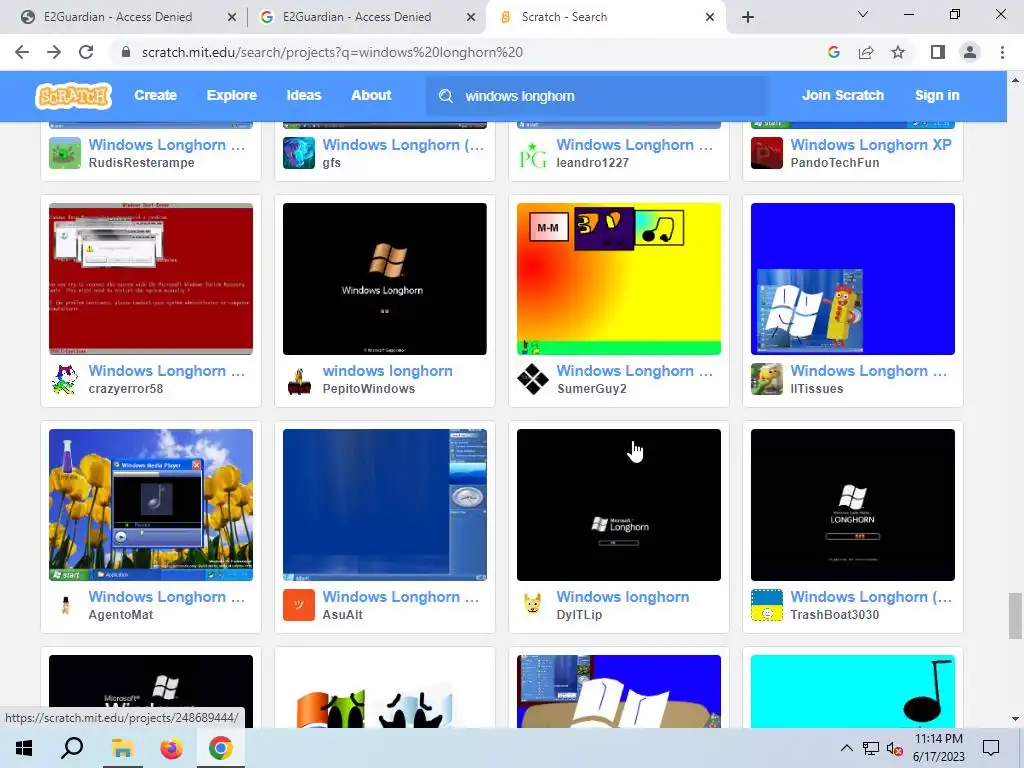Screen dimensions: 1024x768
Task: Open the crazyerror58 username link
Action: tap(125, 389)
